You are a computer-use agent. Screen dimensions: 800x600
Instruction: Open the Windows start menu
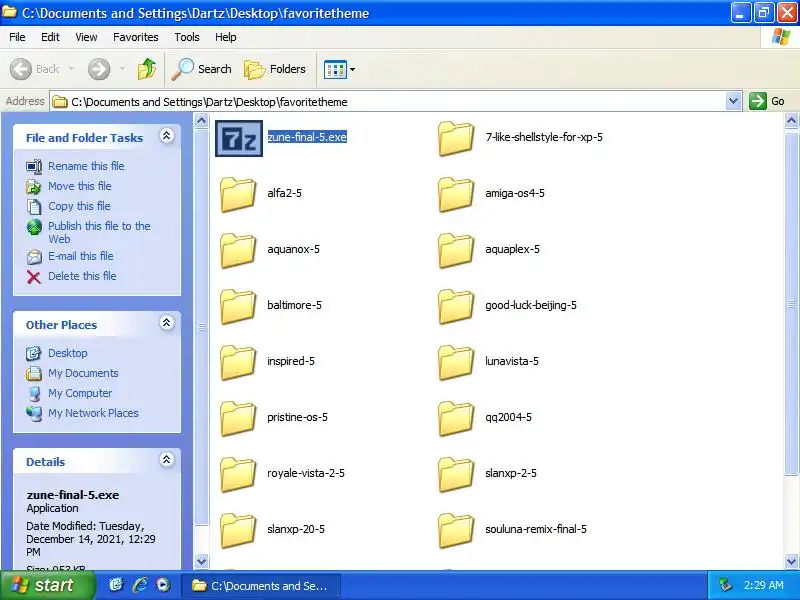pyautogui.click(x=47, y=585)
